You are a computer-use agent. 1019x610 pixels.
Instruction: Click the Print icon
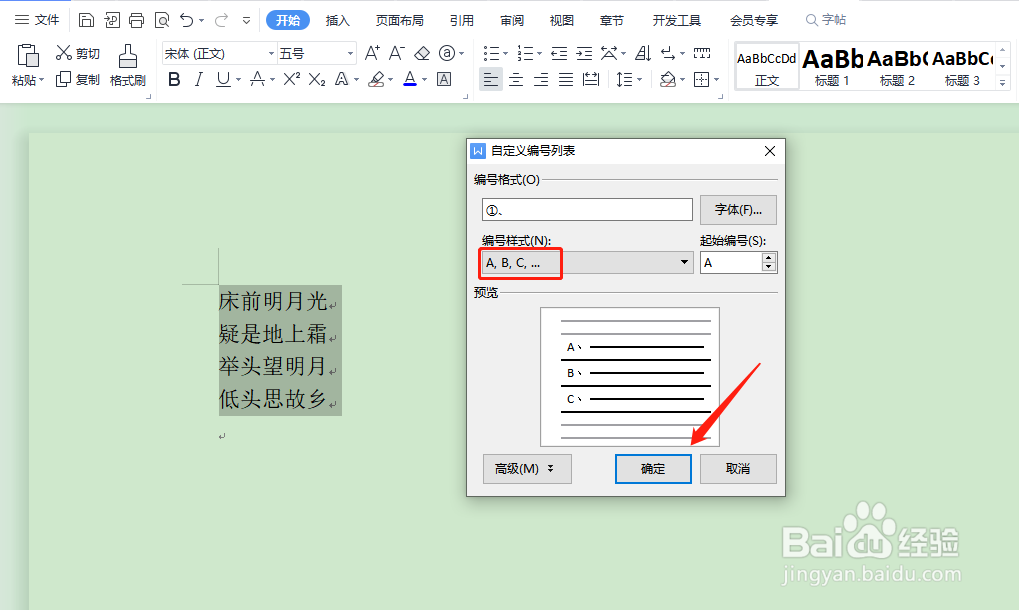[x=136, y=19]
